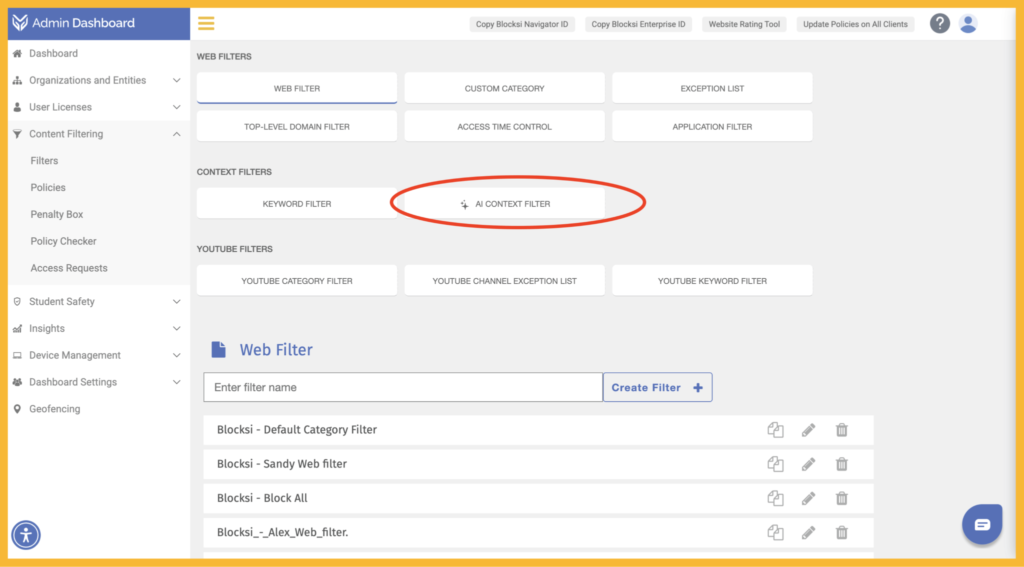Click Update Policies on All Clients
1024x567 pixels.
pos(855,24)
